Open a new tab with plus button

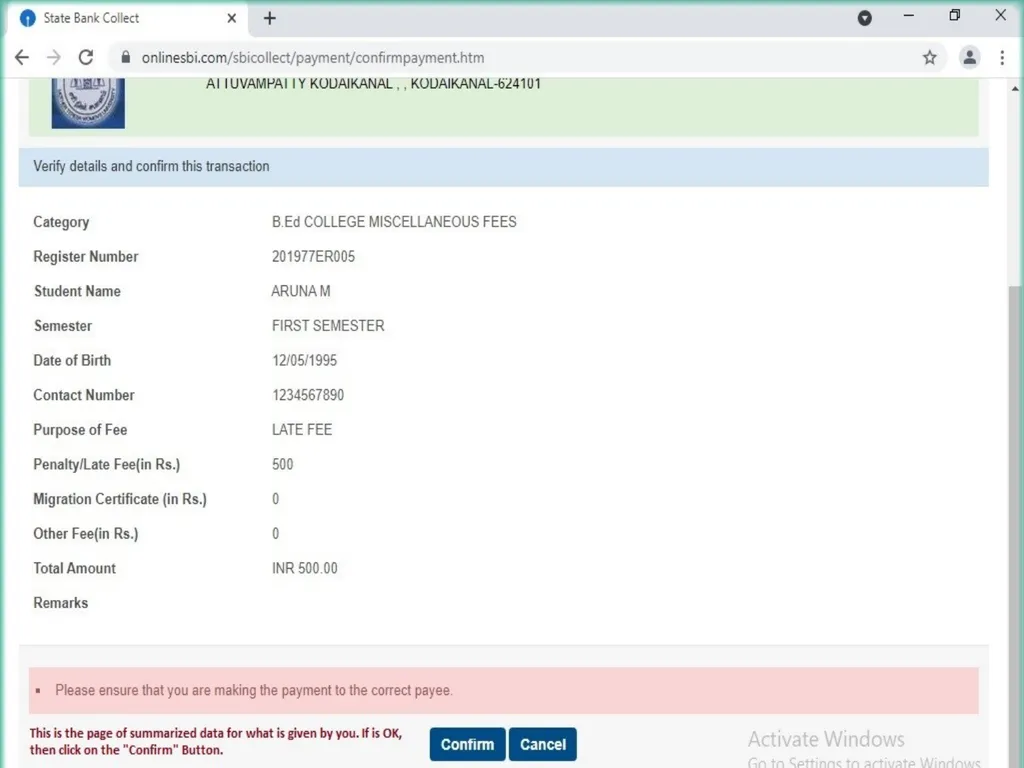point(270,18)
